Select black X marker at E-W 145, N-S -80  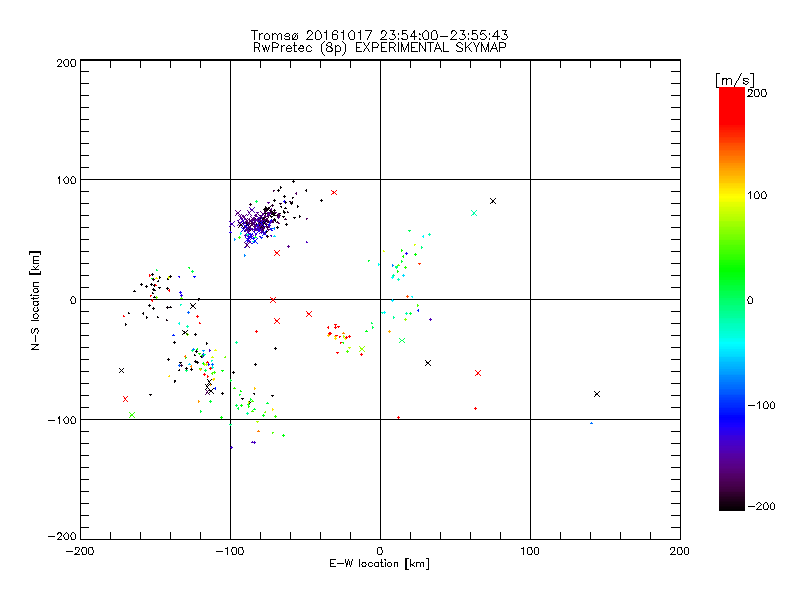click(x=597, y=394)
